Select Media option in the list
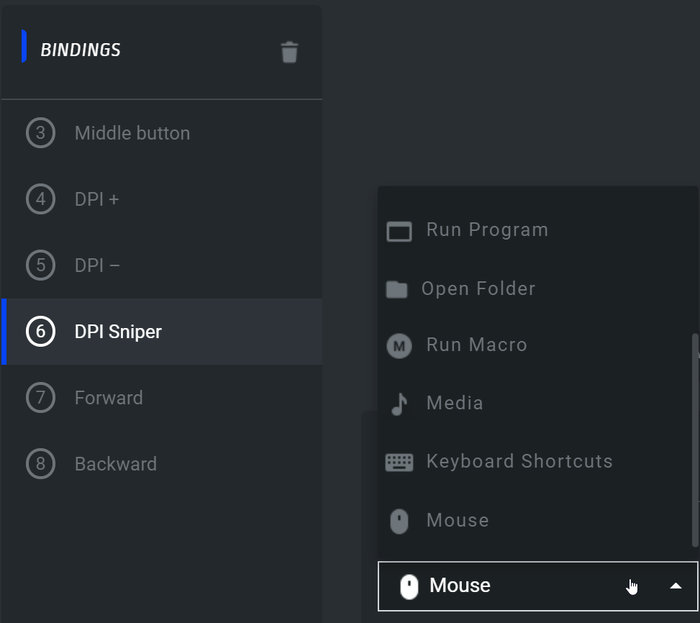700x623 pixels. pos(454,403)
